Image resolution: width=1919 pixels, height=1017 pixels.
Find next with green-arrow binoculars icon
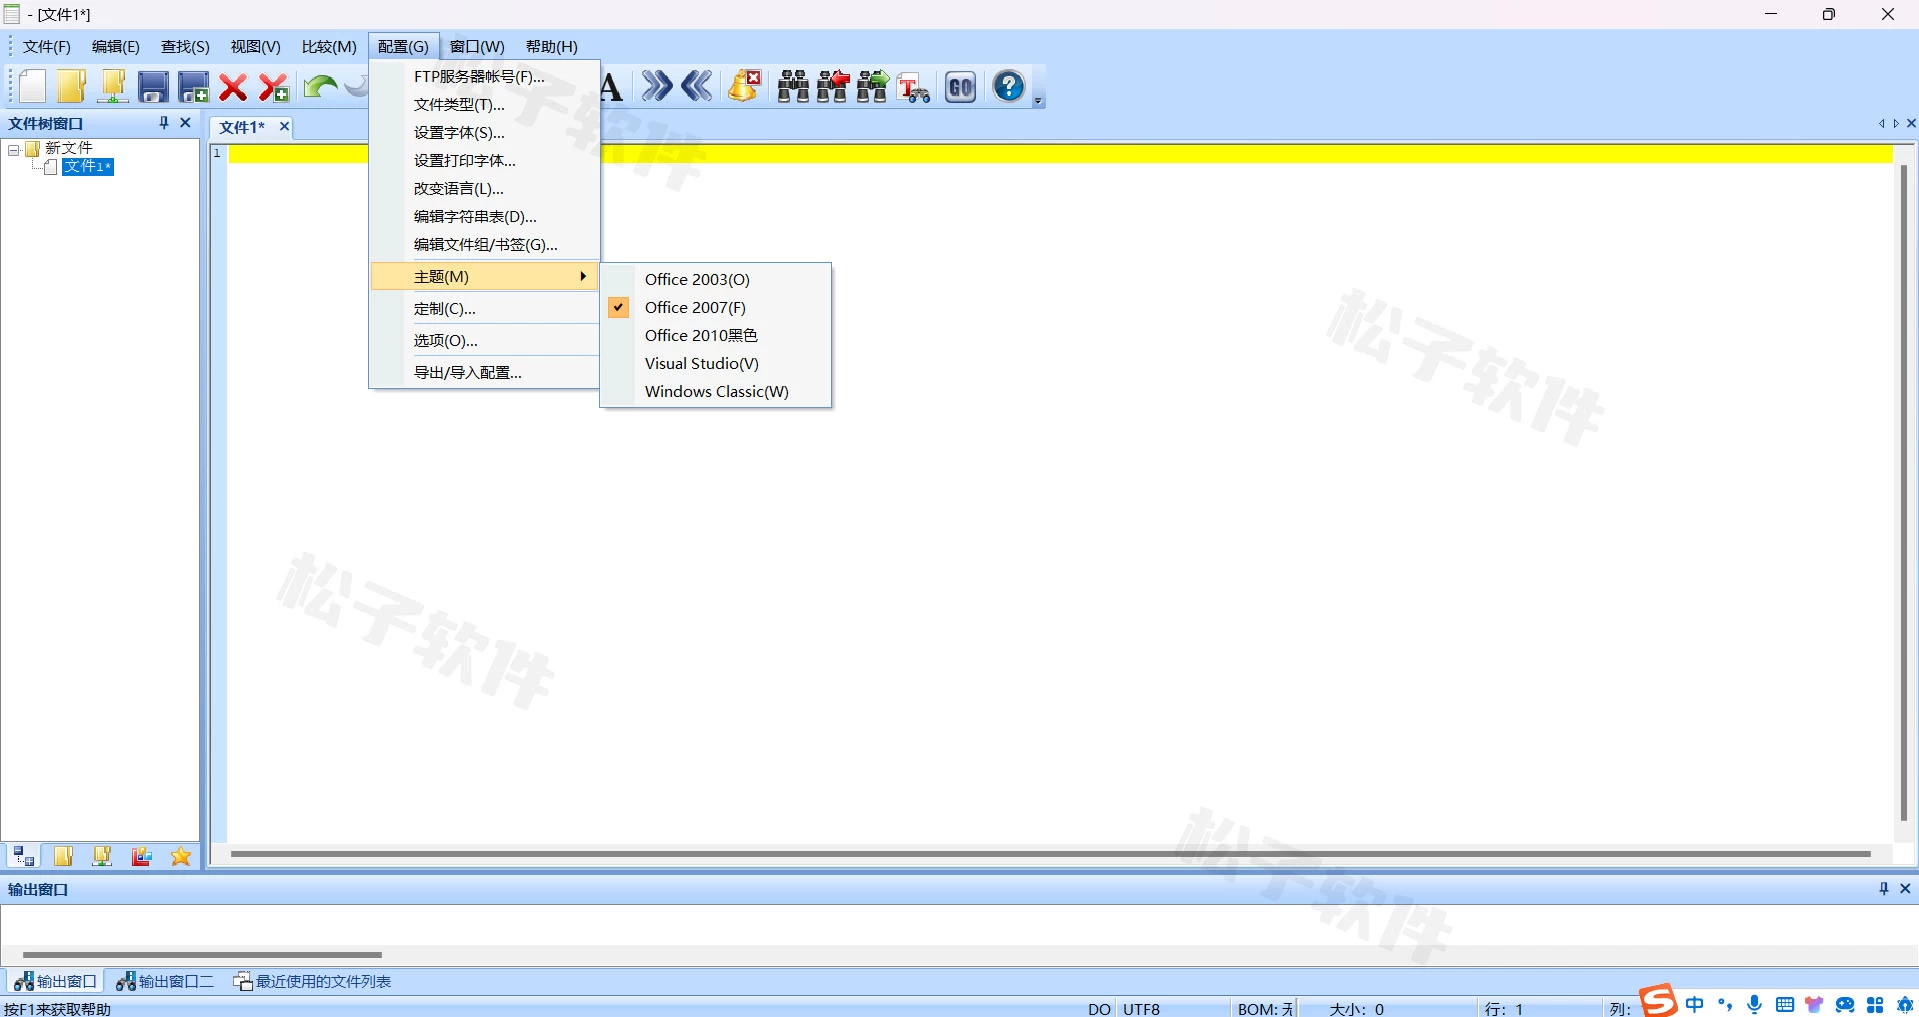pos(873,87)
